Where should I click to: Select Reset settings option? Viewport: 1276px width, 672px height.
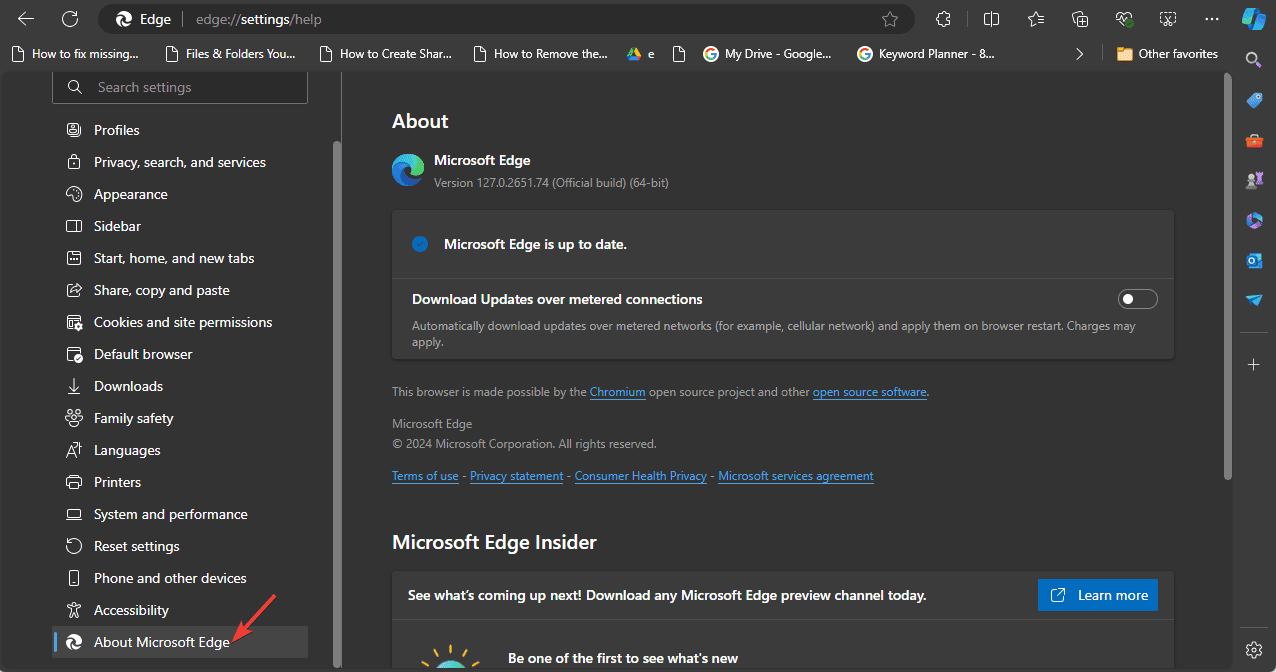tap(180, 546)
